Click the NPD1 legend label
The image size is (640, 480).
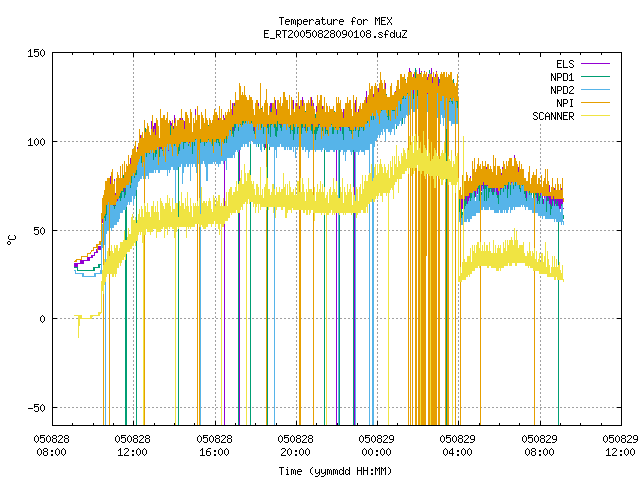[562, 77]
